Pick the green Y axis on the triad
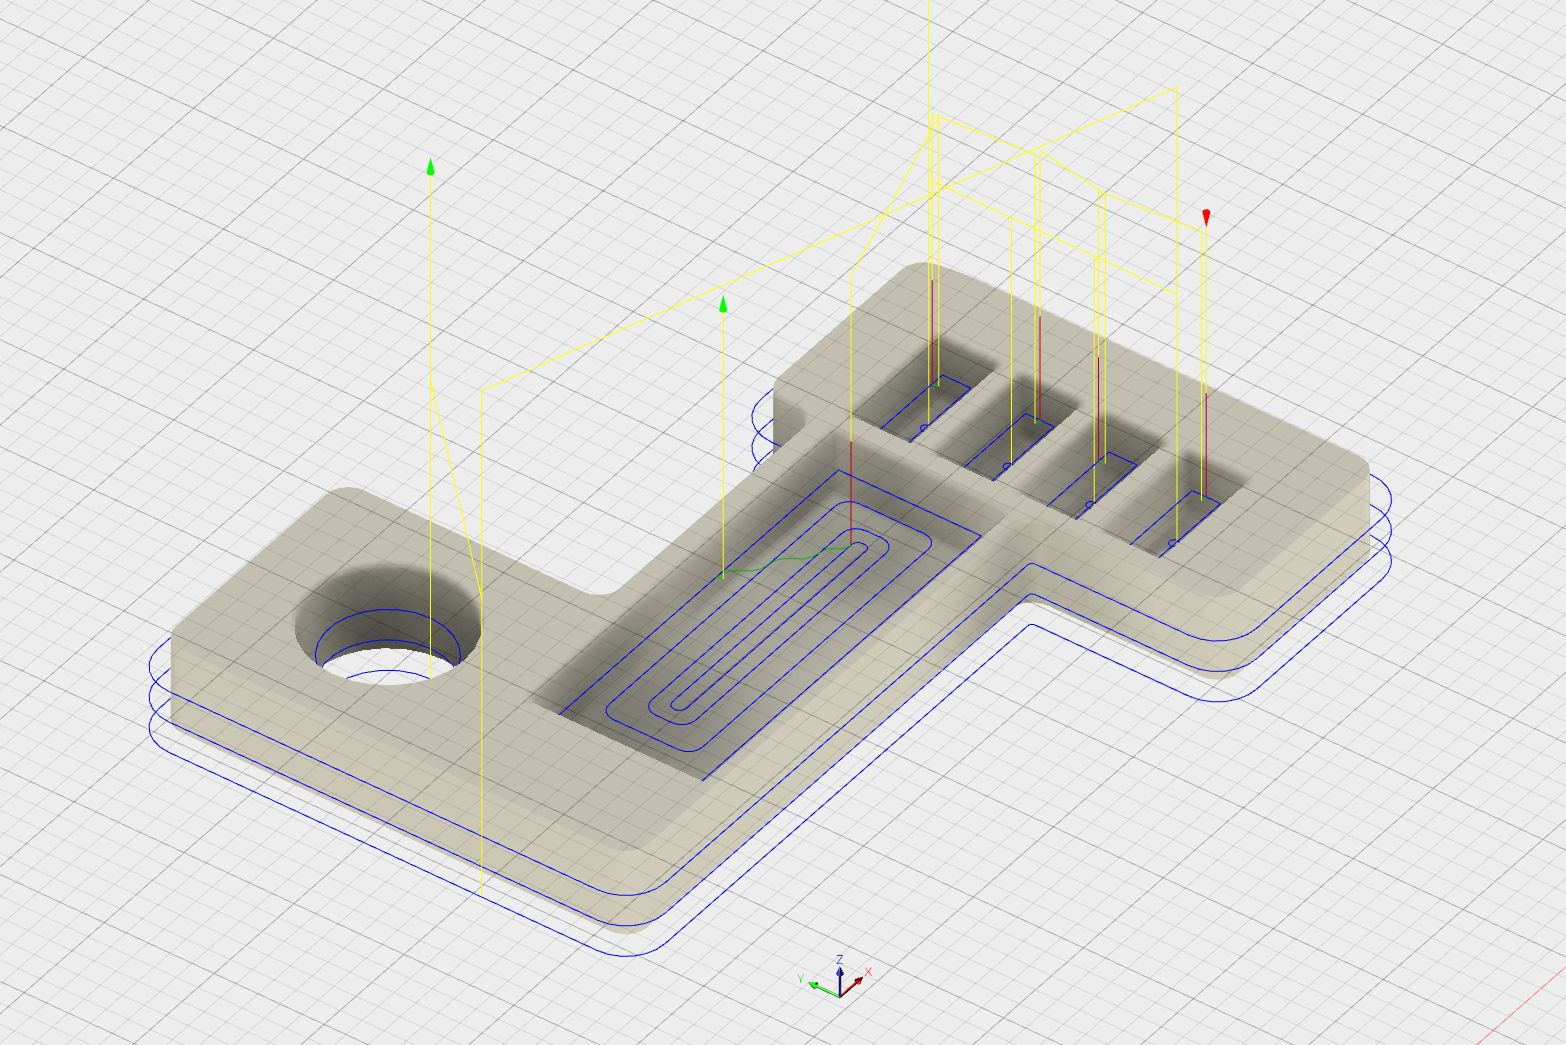This screenshot has height=1045, width=1566. (x=823, y=989)
